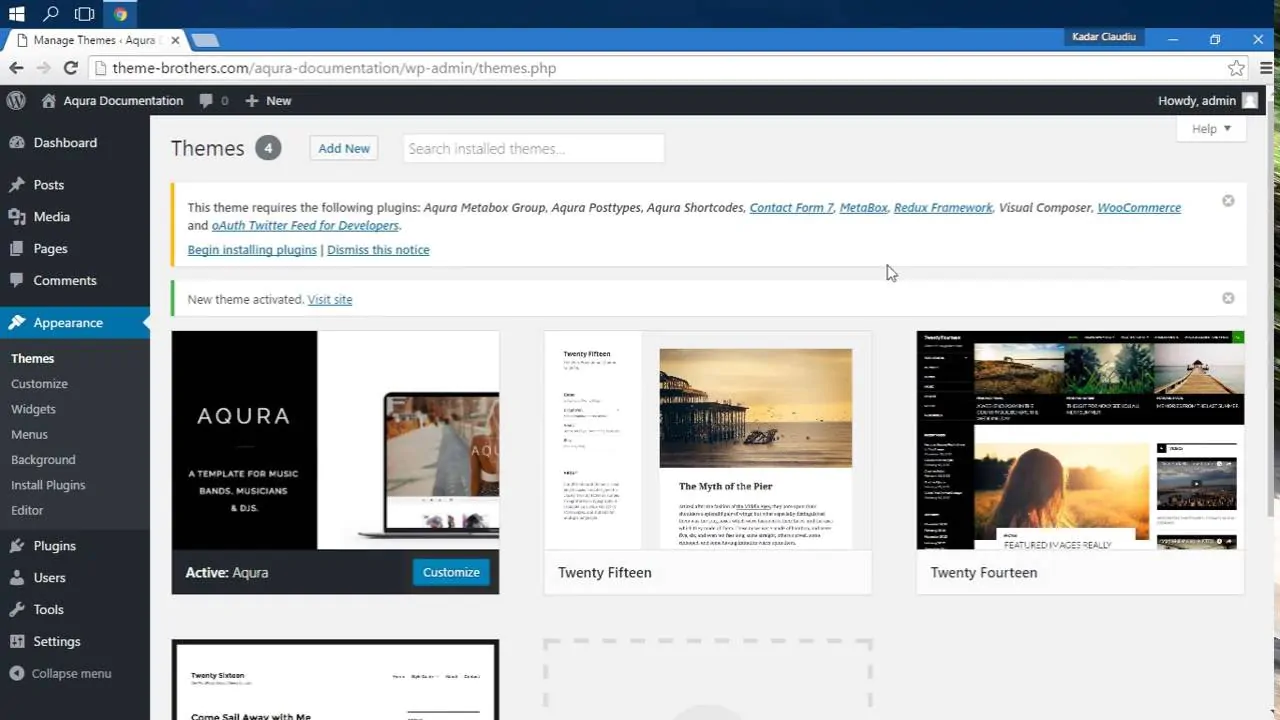
Task: Open the MetaBox plugin link
Action: [x=863, y=208]
